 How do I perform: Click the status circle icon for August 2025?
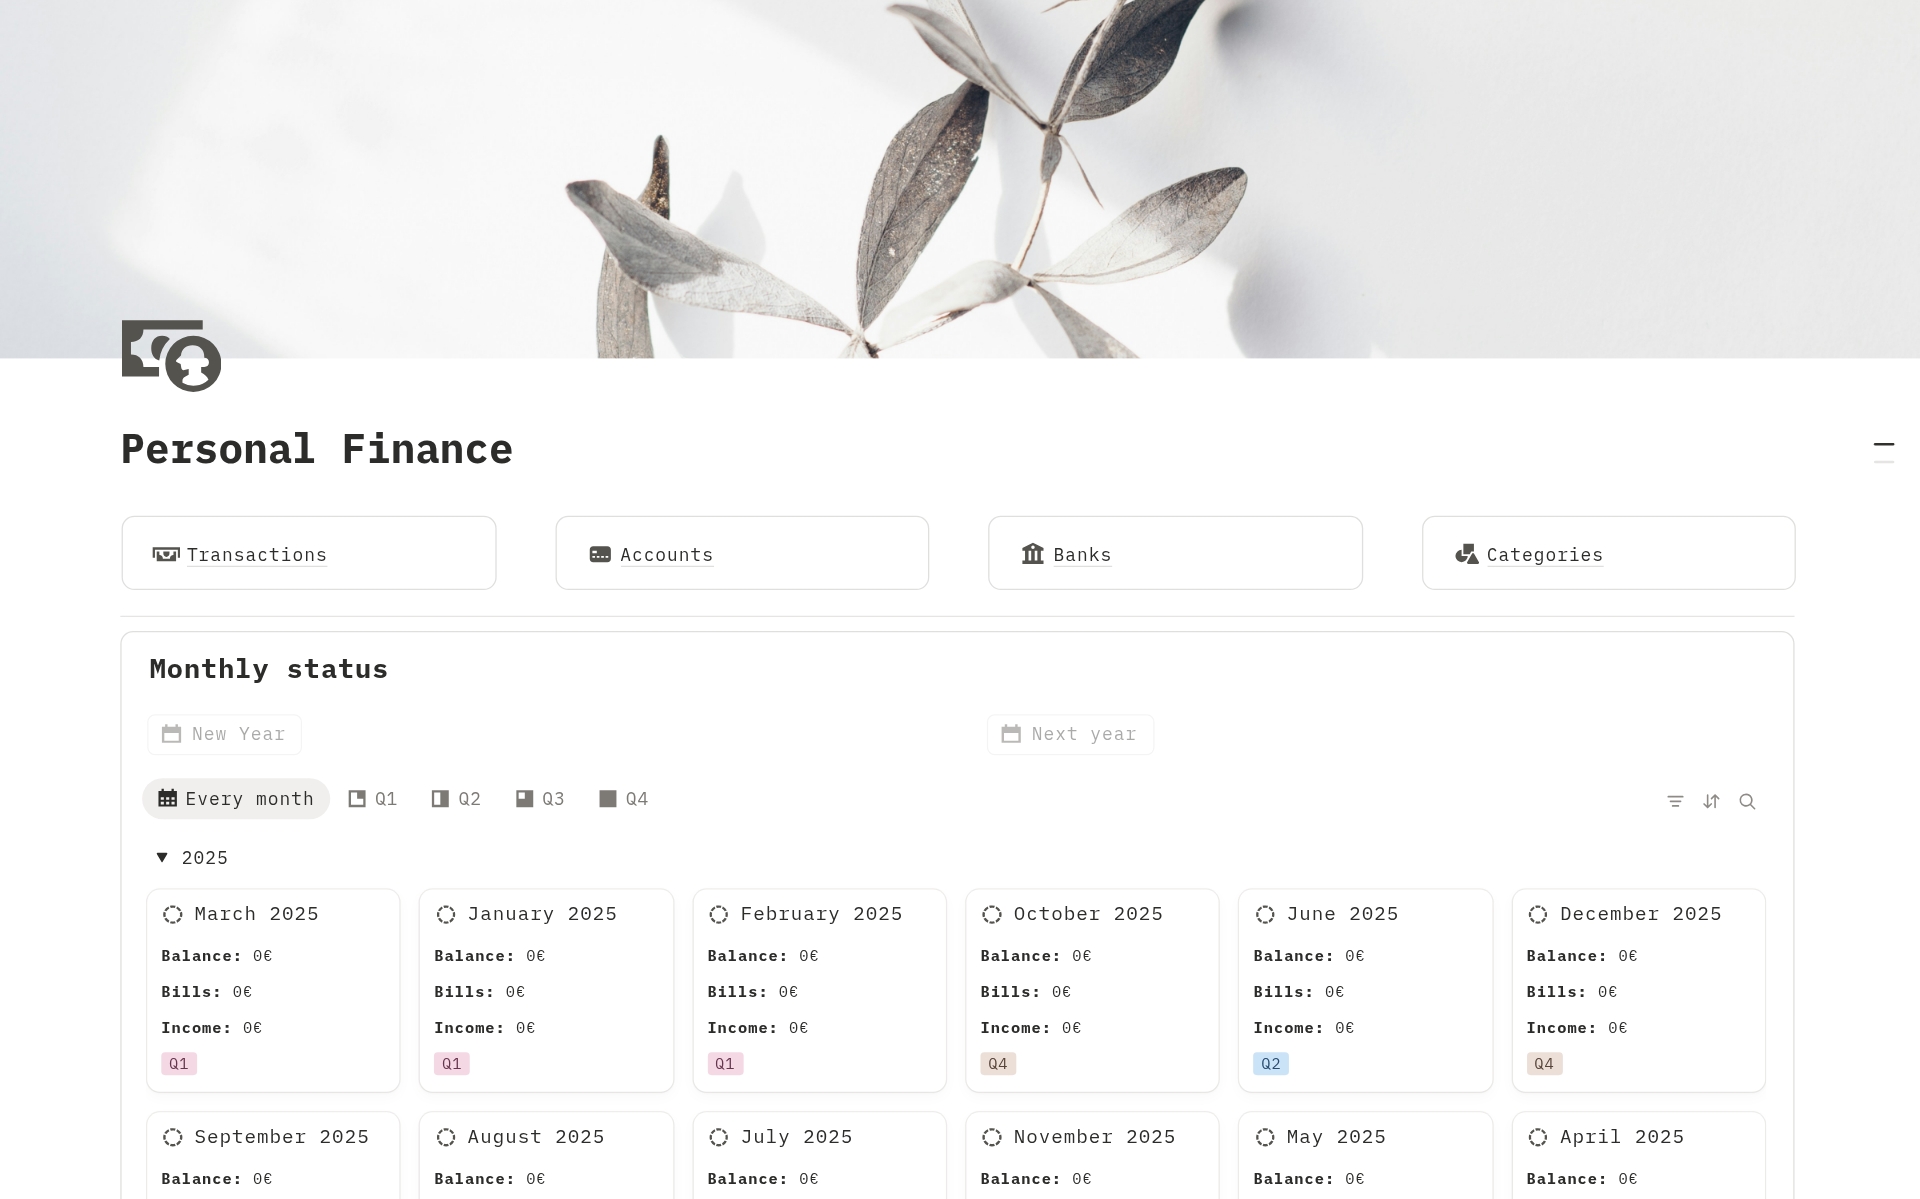click(446, 1137)
